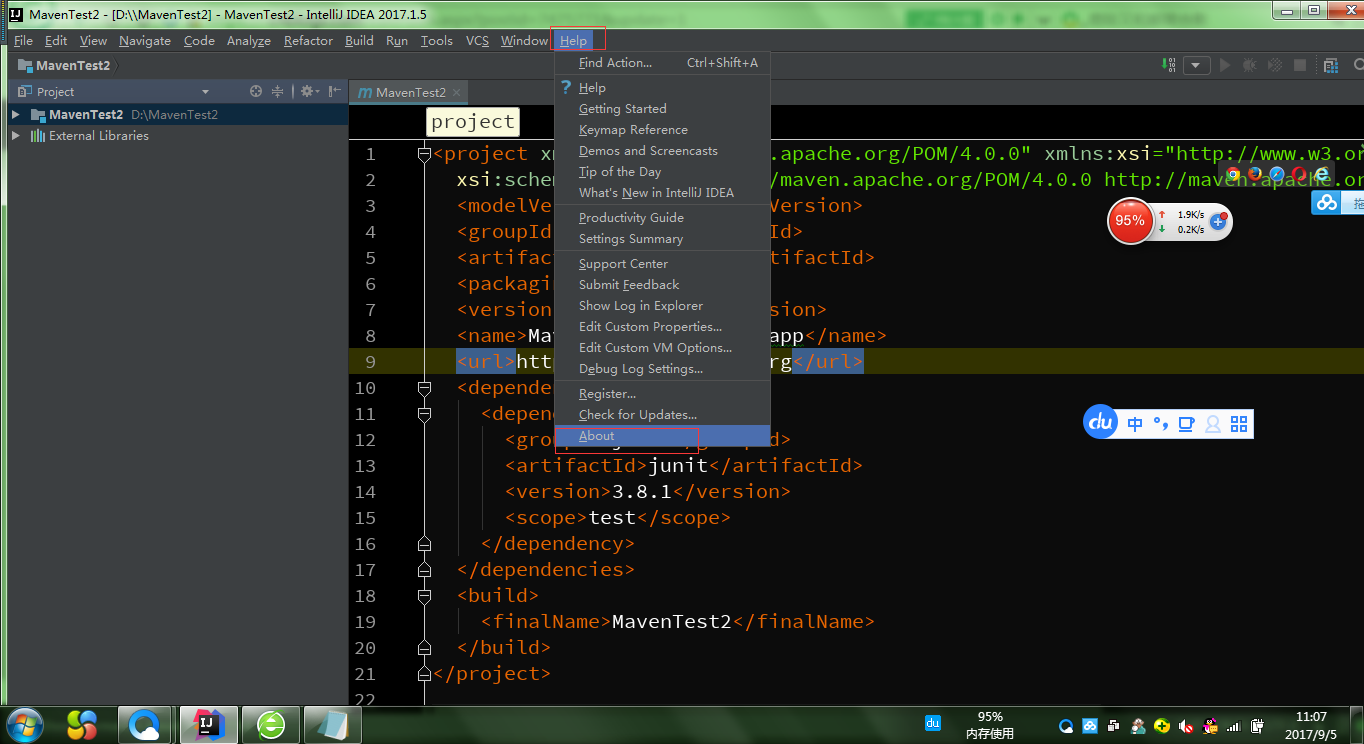The height and width of the screenshot is (744, 1364).
Task: Click About in the Help menu
Action: 662,436
